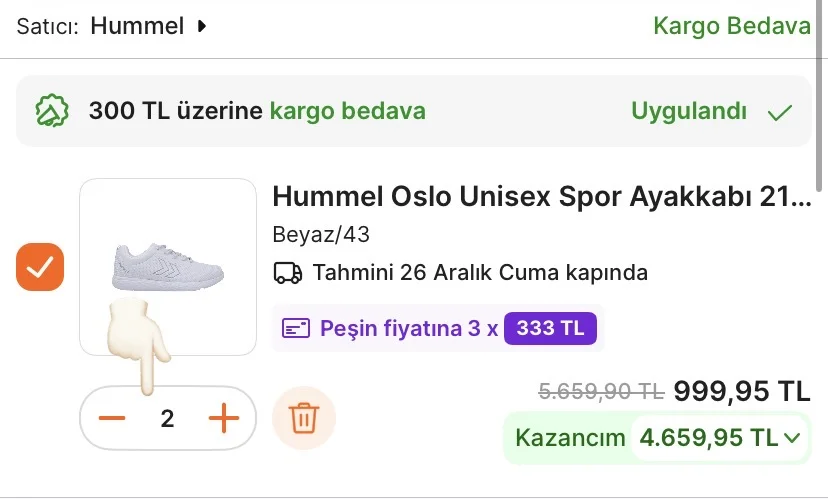Delete item using the trash icon
The width and height of the screenshot is (828, 499).
click(x=303, y=418)
